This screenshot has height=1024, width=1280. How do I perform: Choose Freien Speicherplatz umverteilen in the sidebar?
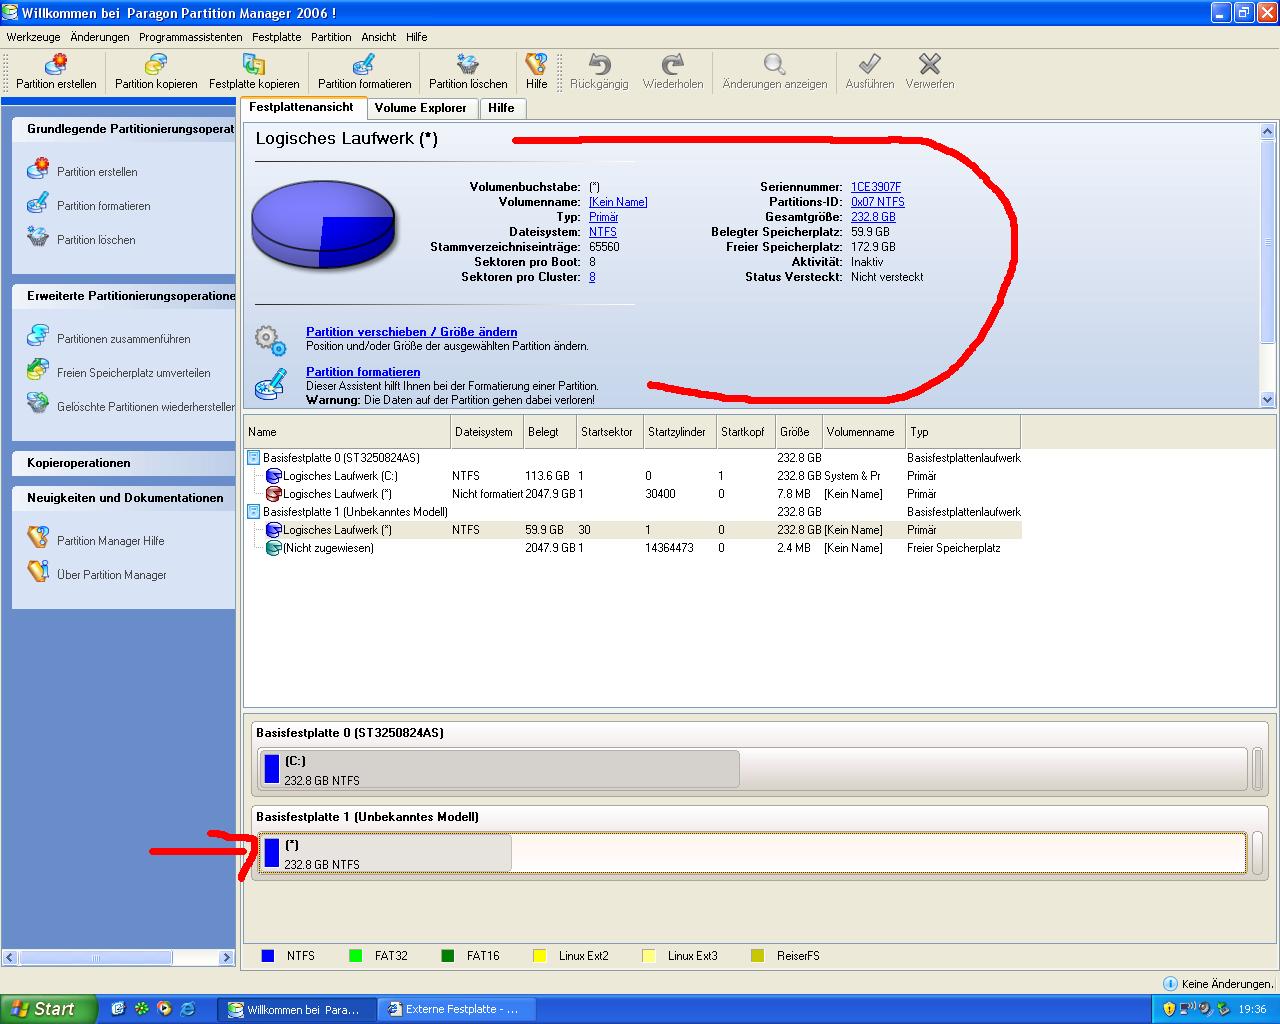(133, 373)
